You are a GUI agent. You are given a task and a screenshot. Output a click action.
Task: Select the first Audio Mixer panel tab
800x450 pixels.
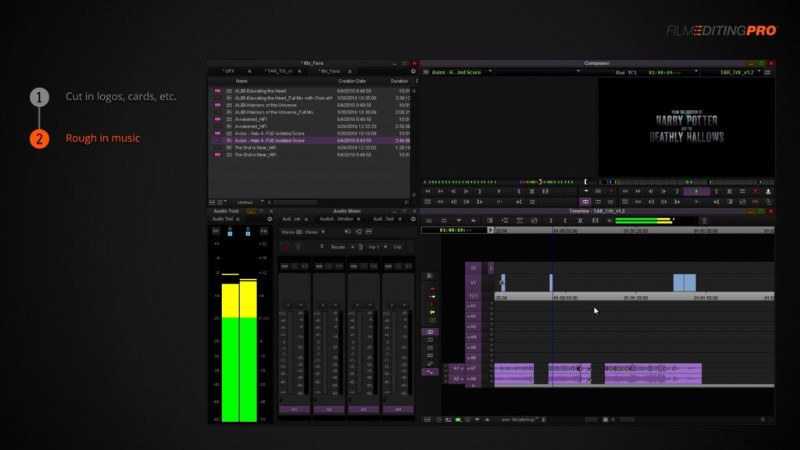point(291,219)
